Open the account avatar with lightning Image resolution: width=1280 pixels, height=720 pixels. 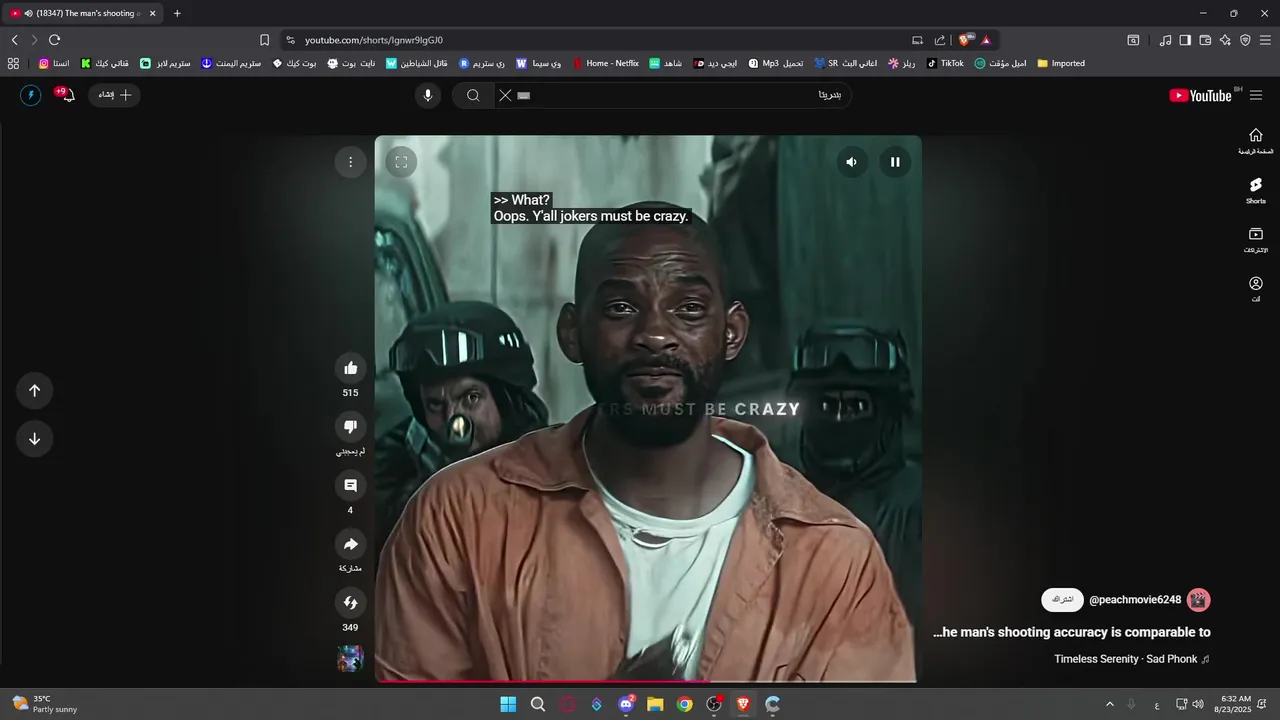31,95
